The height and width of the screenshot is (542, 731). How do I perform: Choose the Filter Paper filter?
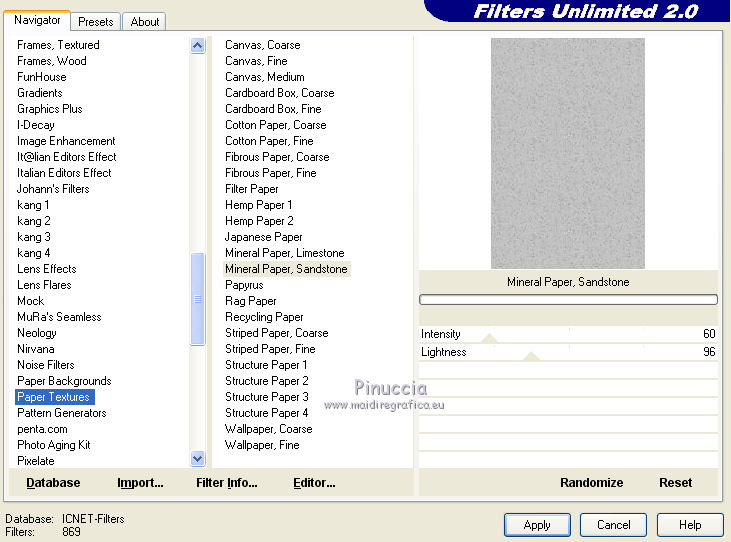[x=252, y=189]
